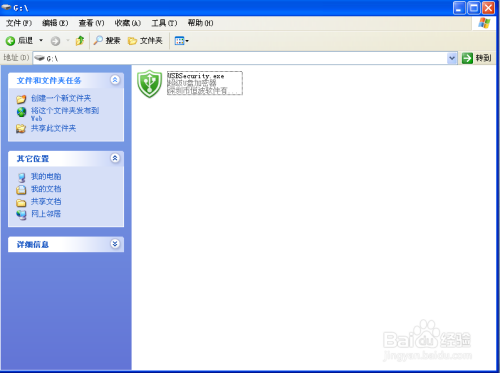This screenshot has width=500, height=373.
Task: Click 将这个文件夹发布到 Web link
Action: [x=65, y=114]
